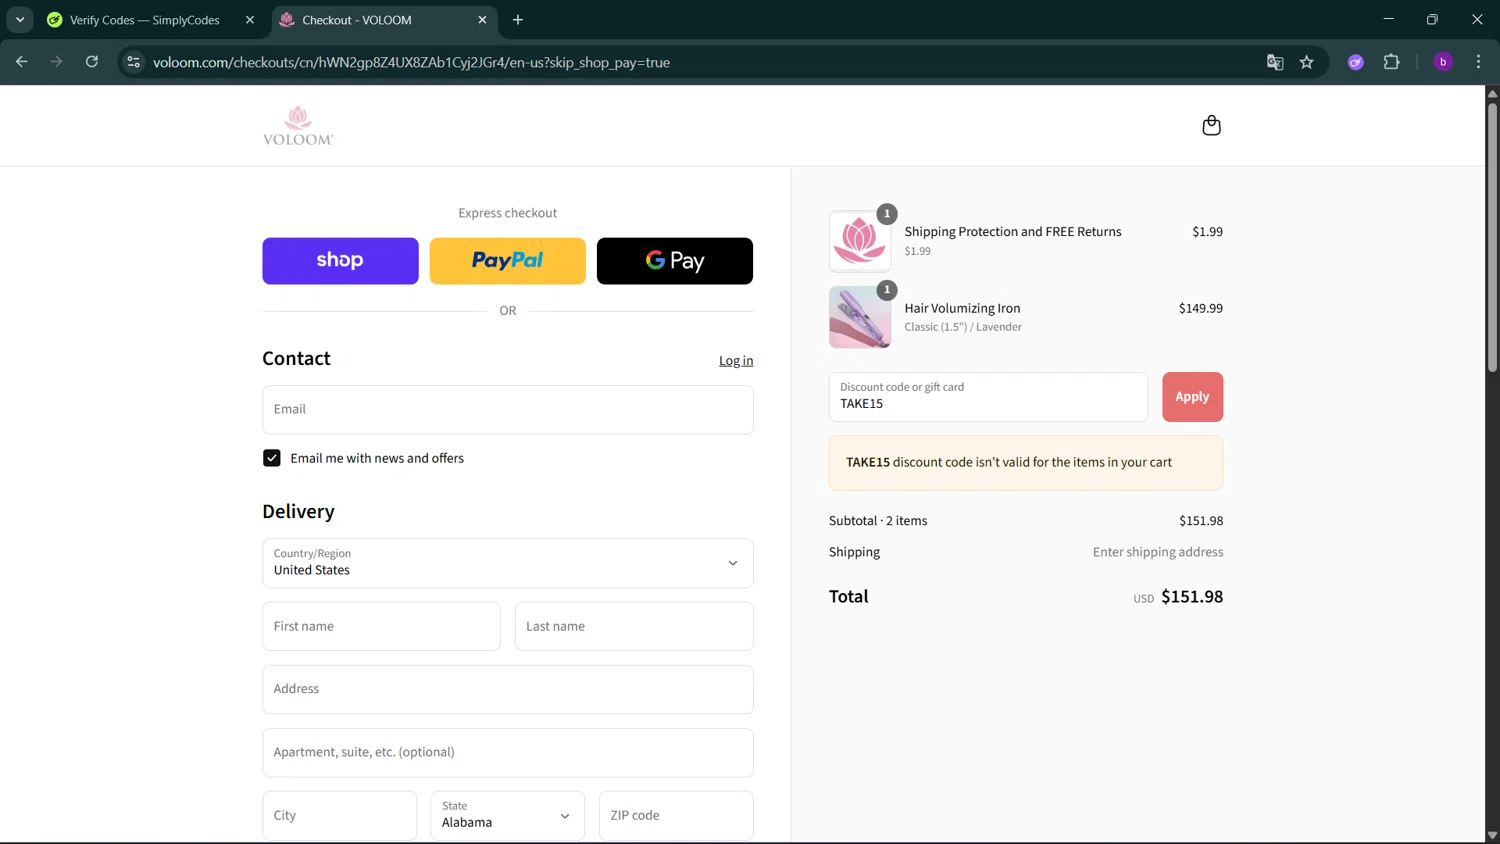Open the SimplyCodes extension icon
Screen dimensions: 1500x844
[x=1356, y=62]
